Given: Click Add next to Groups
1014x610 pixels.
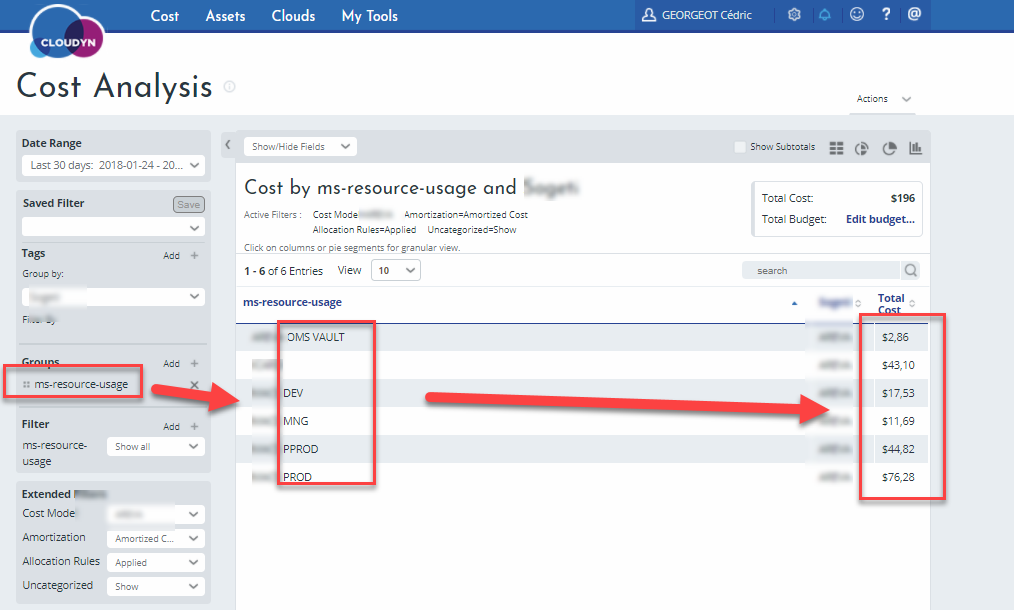Looking at the screenshot, I should [x=171, y=364].
